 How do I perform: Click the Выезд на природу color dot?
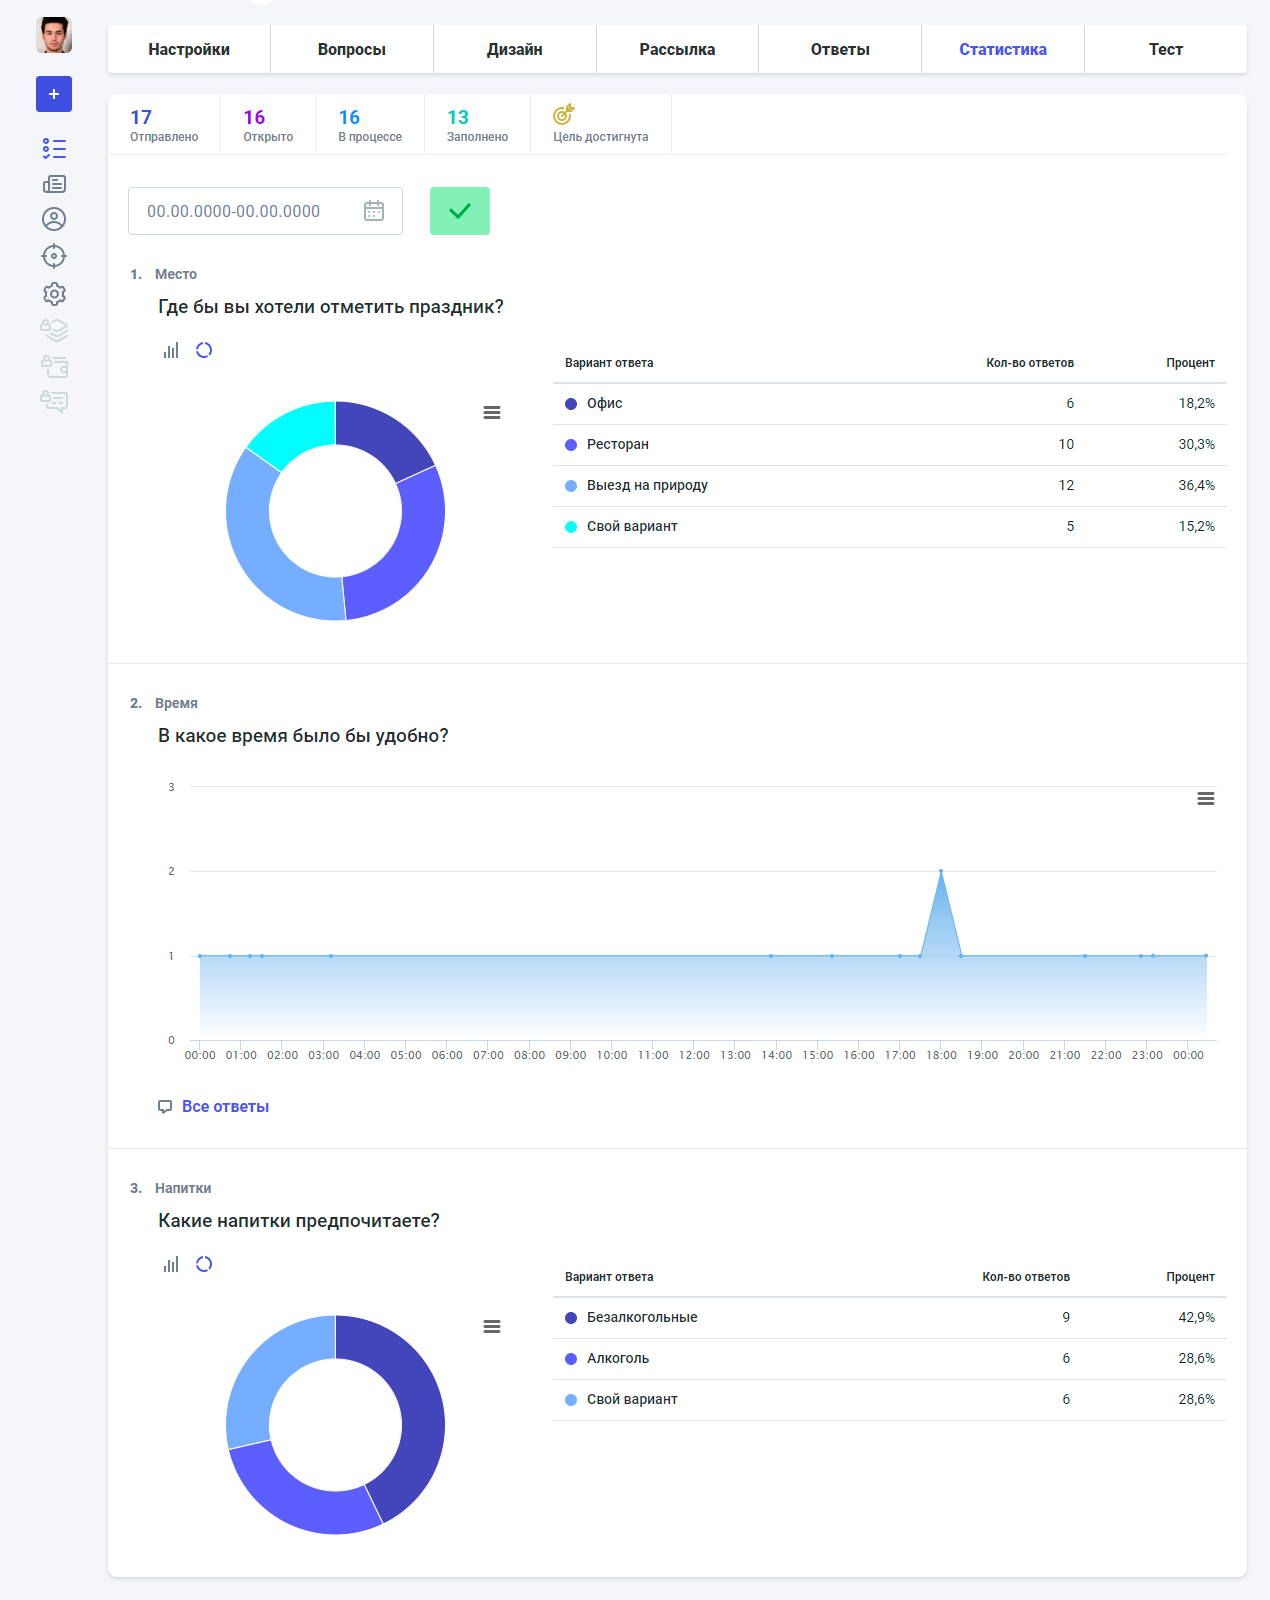[571, 486]
